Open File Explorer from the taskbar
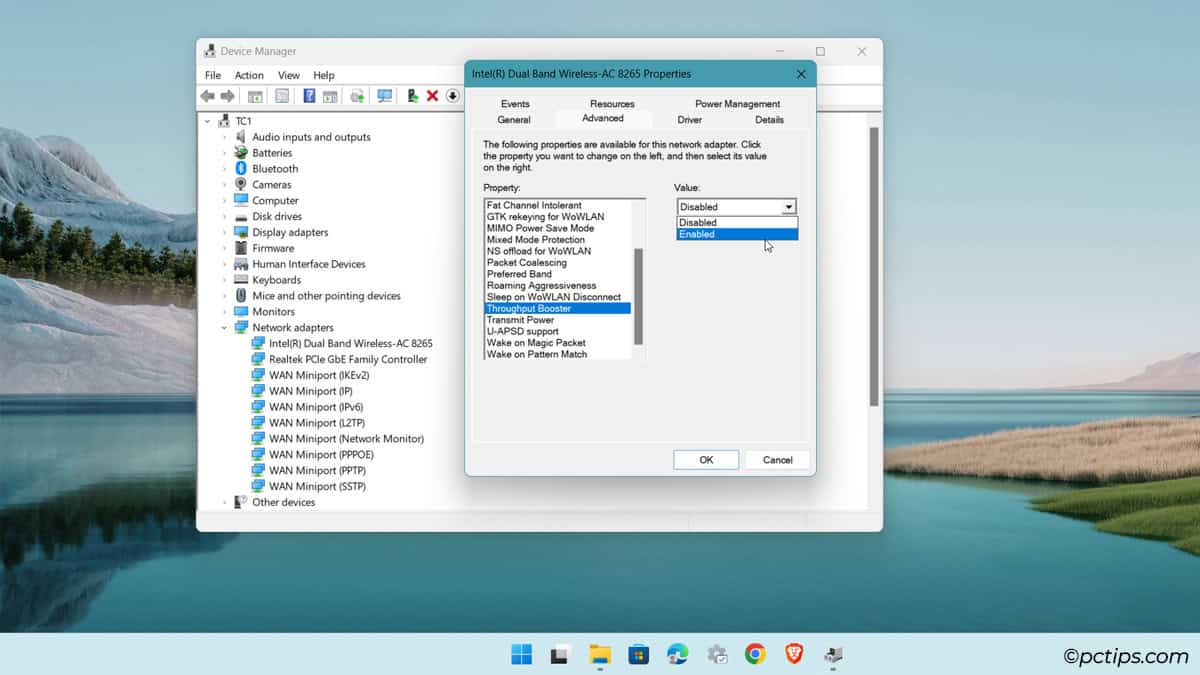The image size is (1200, 675). (600, 654)
